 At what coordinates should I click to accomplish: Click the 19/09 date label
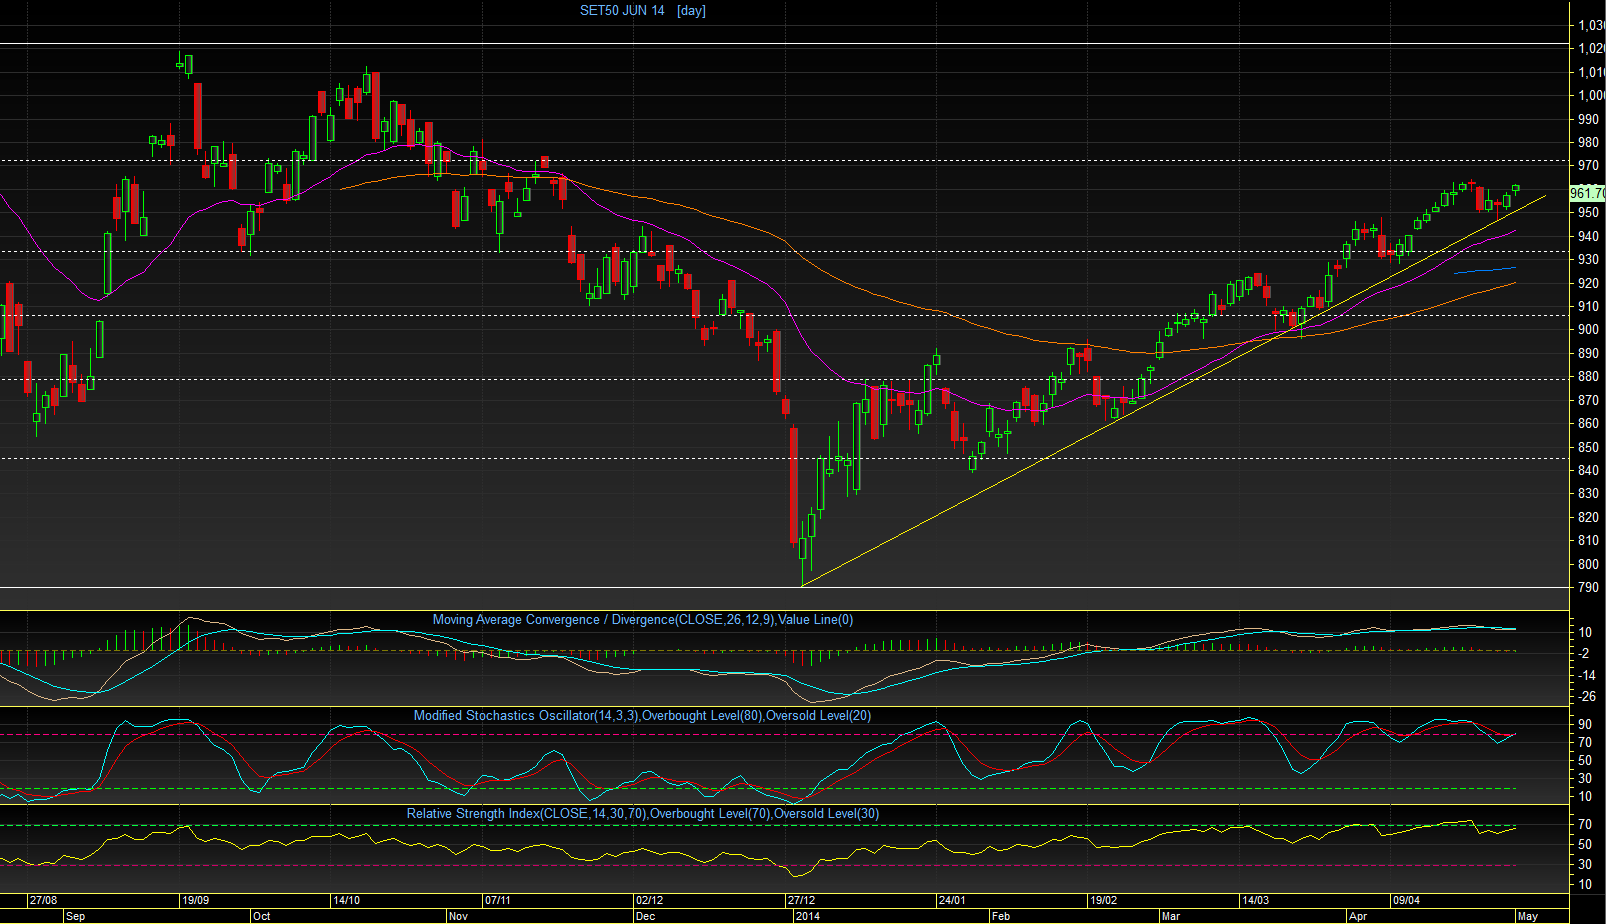(x=195, y=900)
